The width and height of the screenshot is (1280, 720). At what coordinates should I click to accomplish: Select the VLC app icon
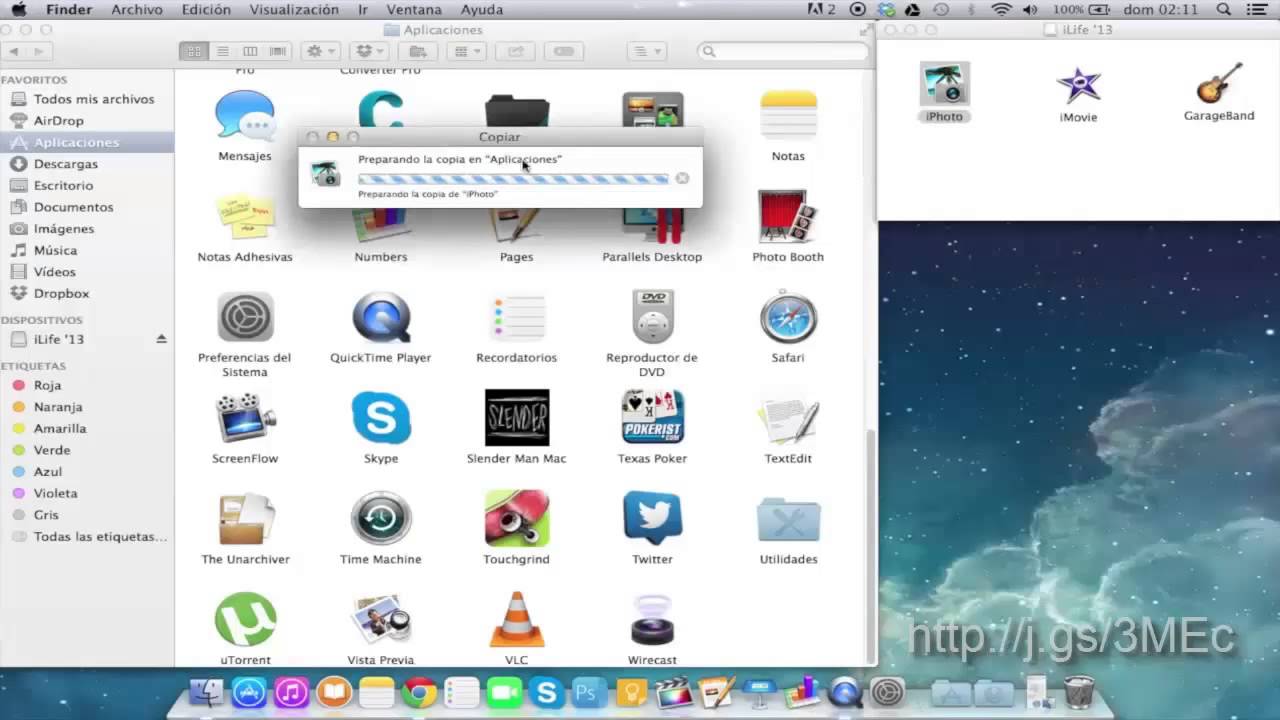[x=517, y=620]
